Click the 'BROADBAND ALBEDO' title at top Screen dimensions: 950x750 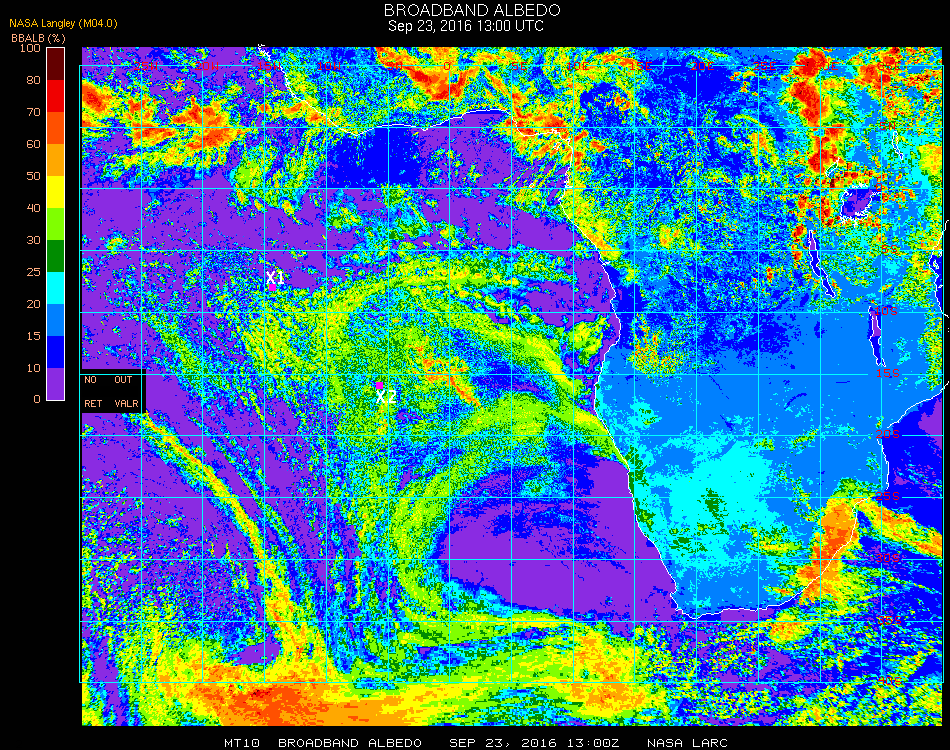[472, 10]
